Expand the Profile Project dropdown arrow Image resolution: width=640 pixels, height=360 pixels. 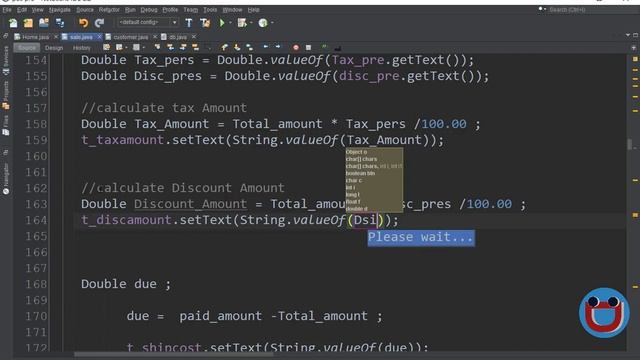[x=272, y=23]
